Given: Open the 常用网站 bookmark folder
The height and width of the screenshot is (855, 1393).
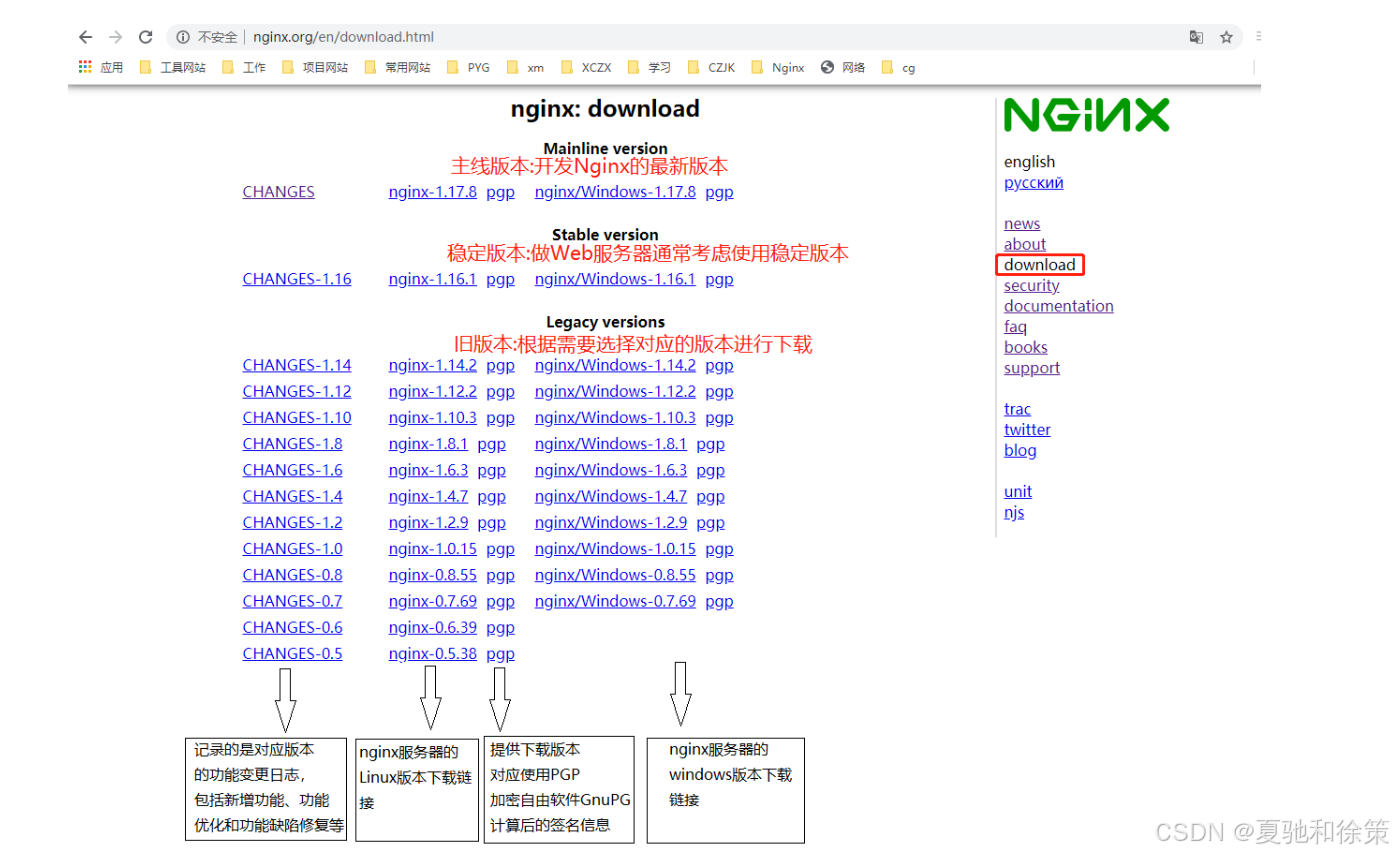Looking at the screenshot, I should coord(397,68).
